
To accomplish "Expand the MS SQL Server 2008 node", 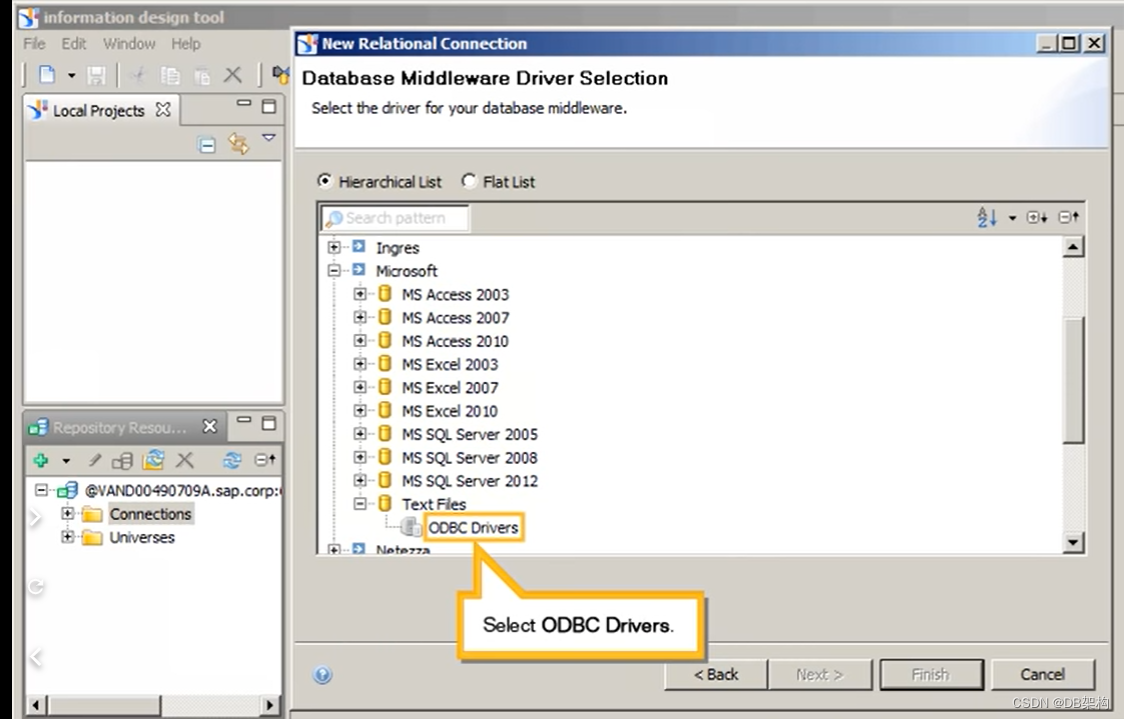I will tap(360, 457).
